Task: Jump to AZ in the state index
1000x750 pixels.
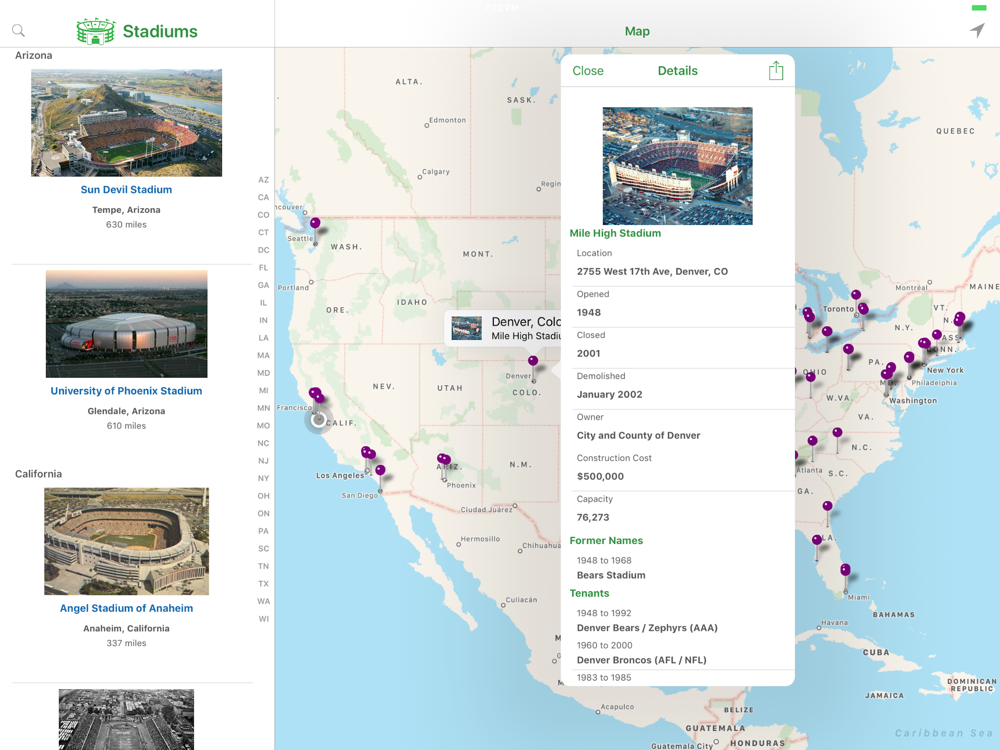Action: click(263, 180)
